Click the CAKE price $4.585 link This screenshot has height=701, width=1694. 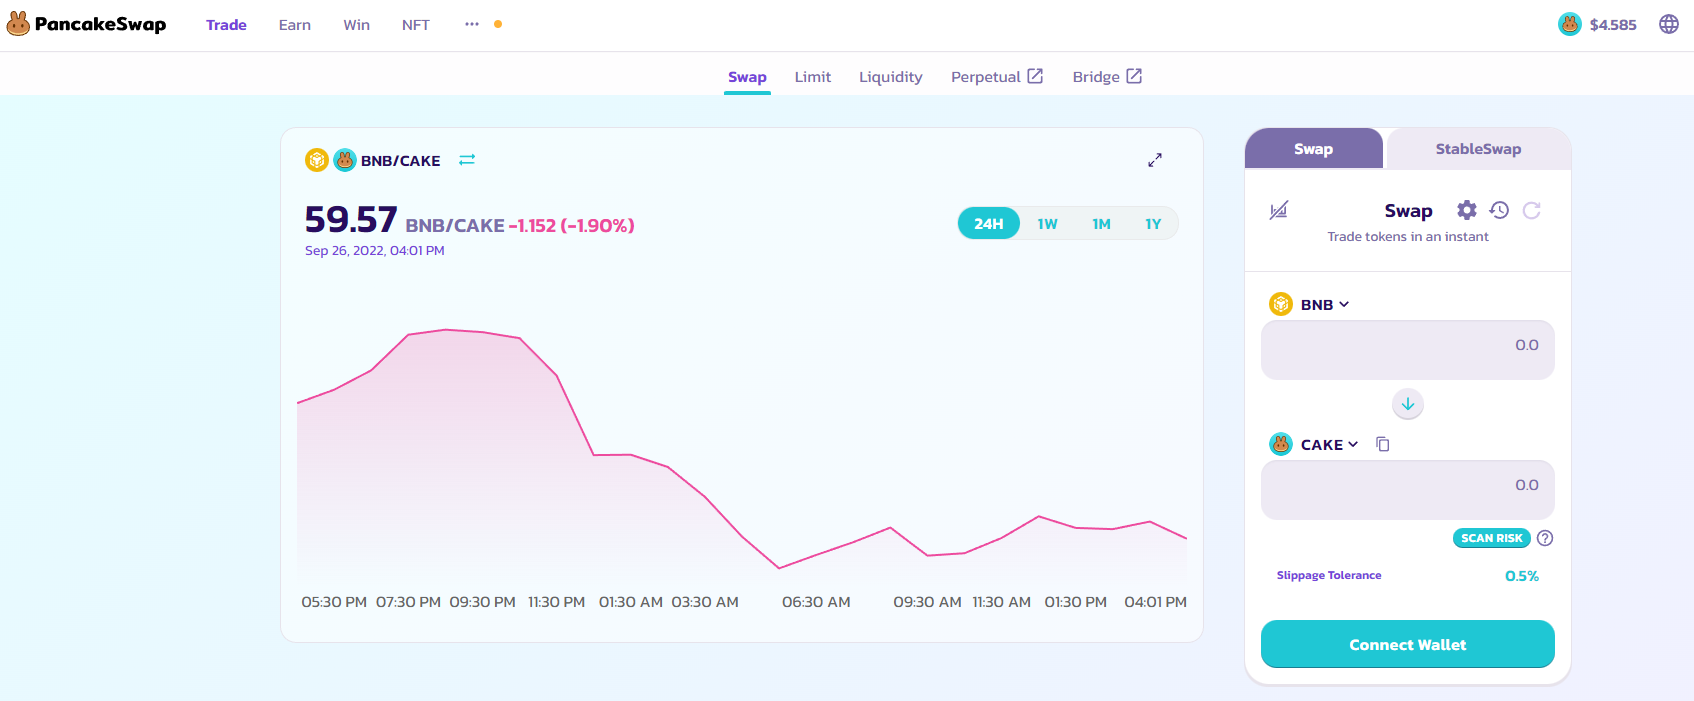coord(1598,24)
